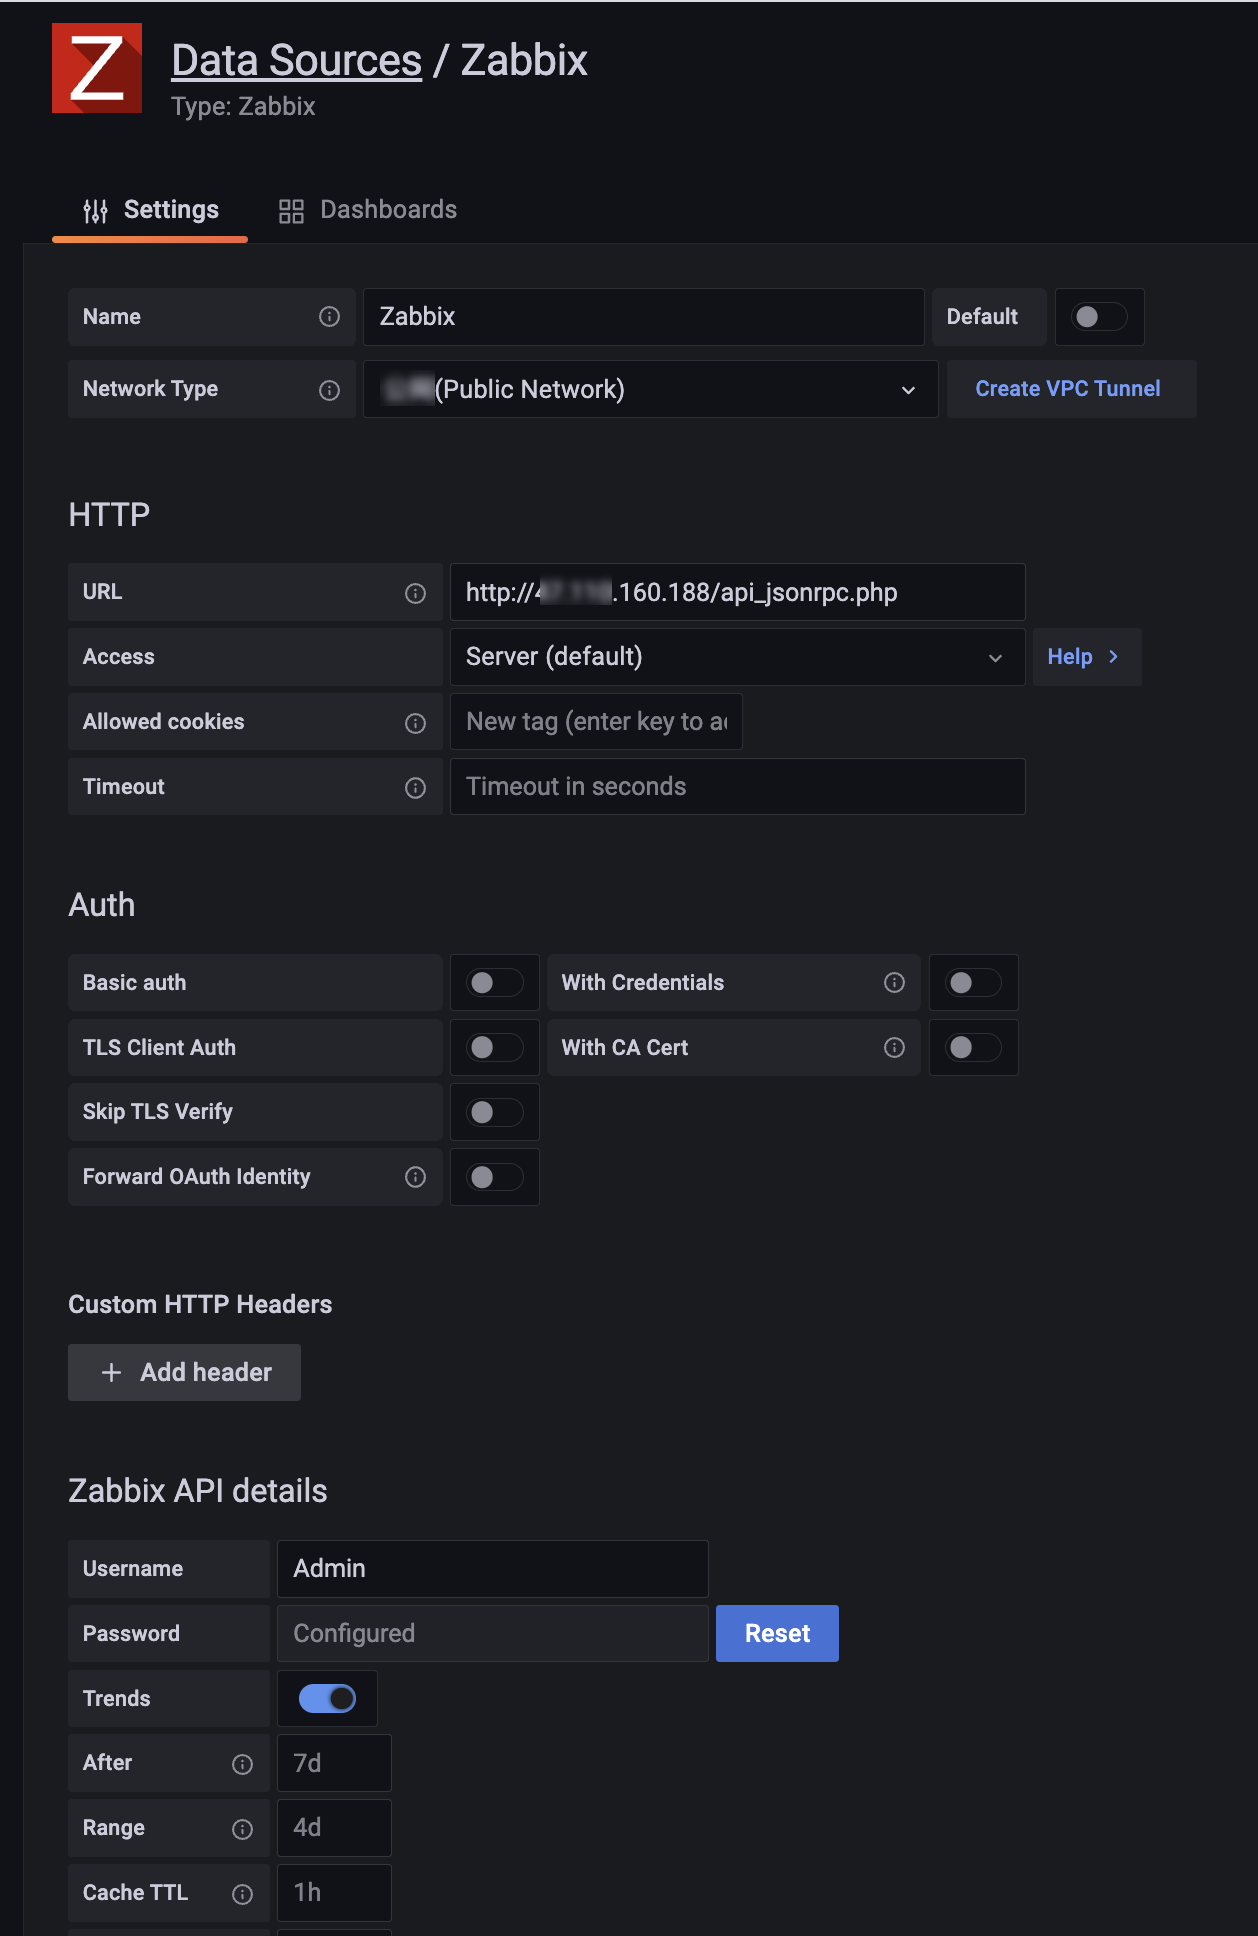Click the With CA Cert info icon
The width and height of the screenshot is (1258, 1936).
894,1047
